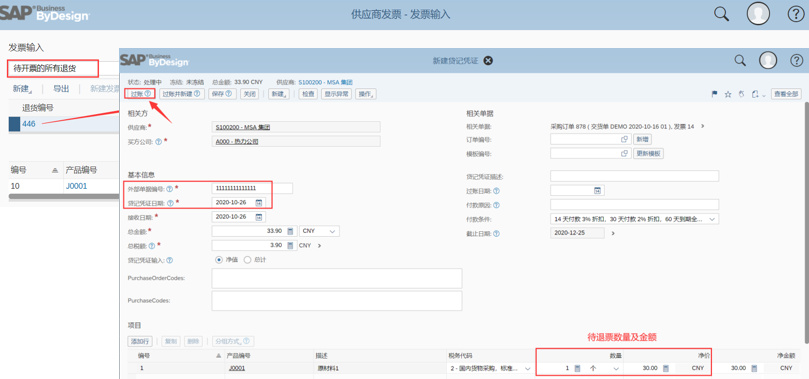Click the 过账 (Post) button
The image size is (809, 379).
coord(140,94)
